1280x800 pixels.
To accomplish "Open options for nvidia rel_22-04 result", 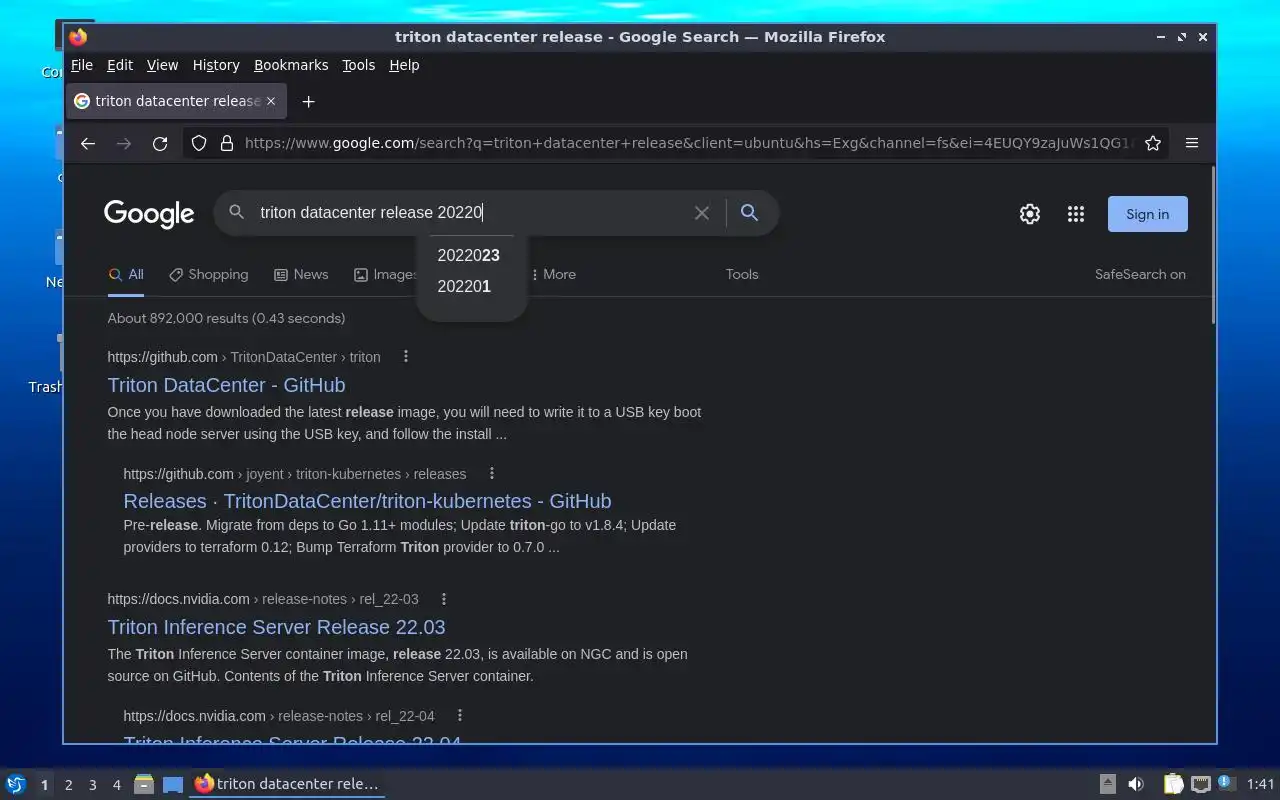I will coord(459,715).
